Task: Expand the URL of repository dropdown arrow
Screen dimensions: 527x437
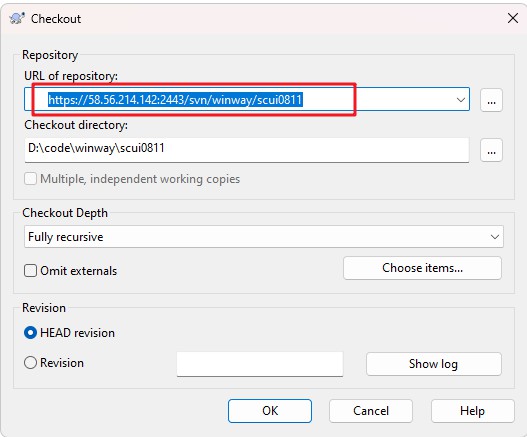Action: point(460,100)
